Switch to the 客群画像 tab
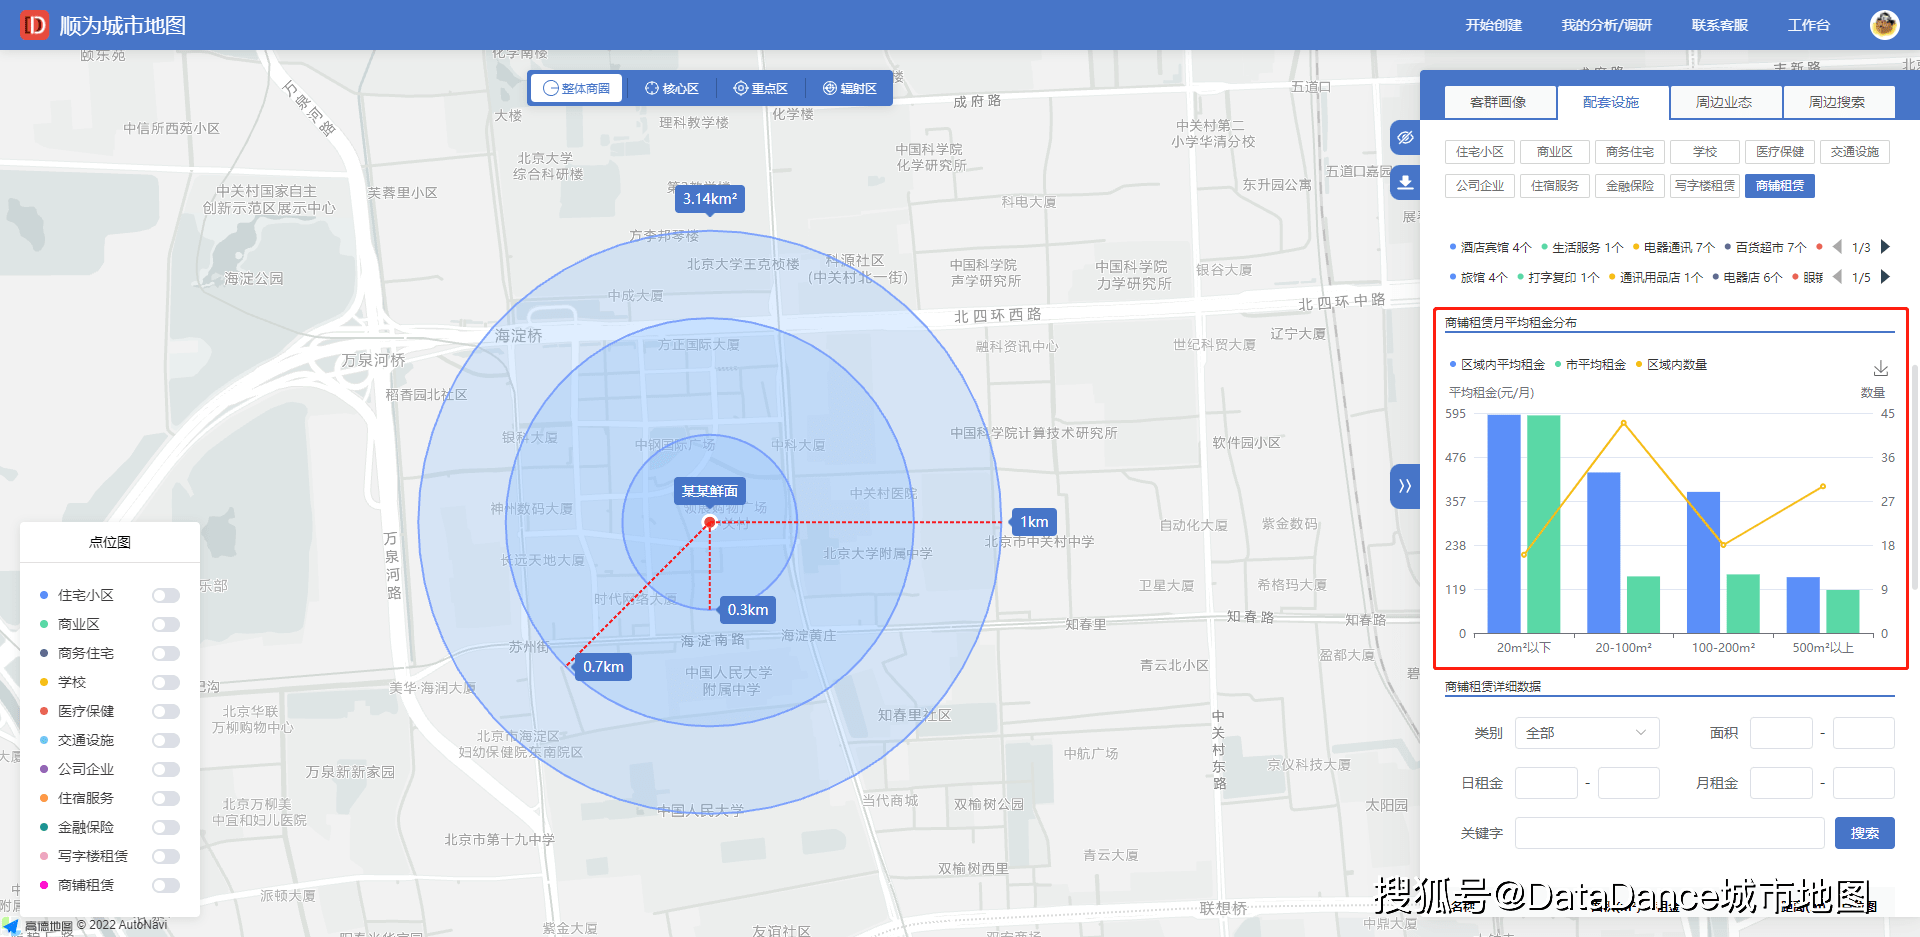The width and height of the screenshot is (1920, 937). (1498, 102)
